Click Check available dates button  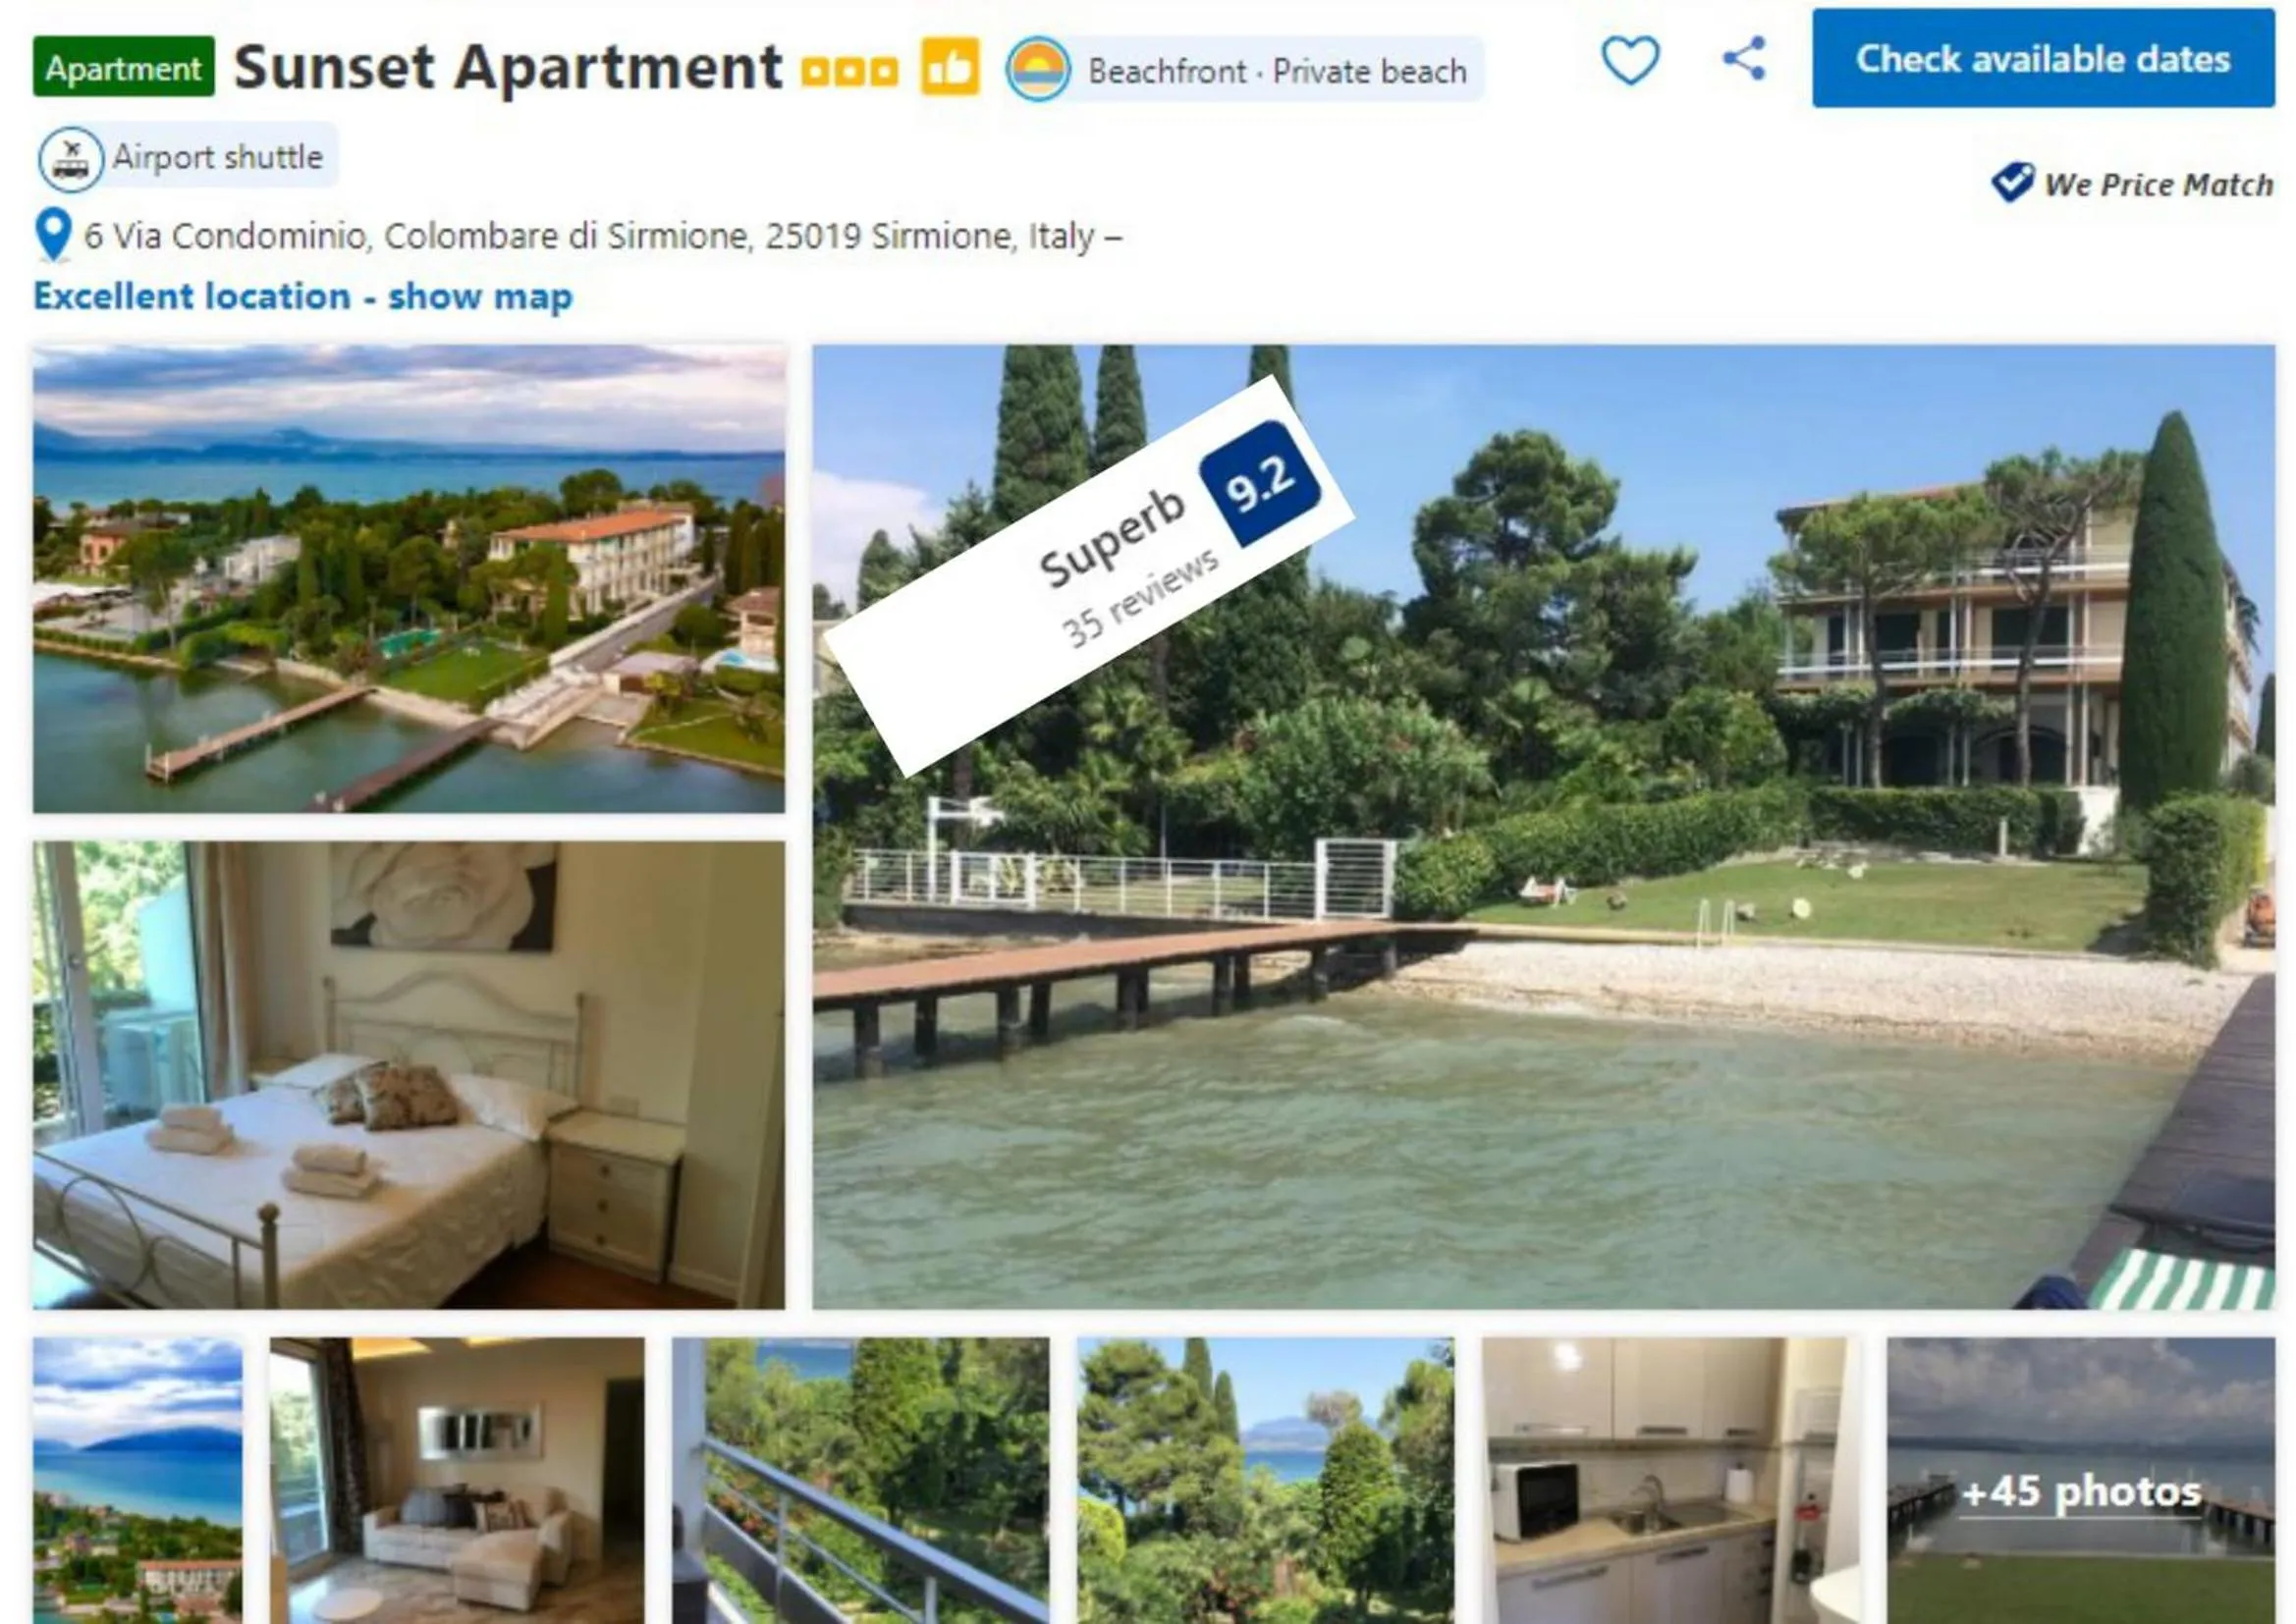pyautogui.click(x=2043, y=58)
